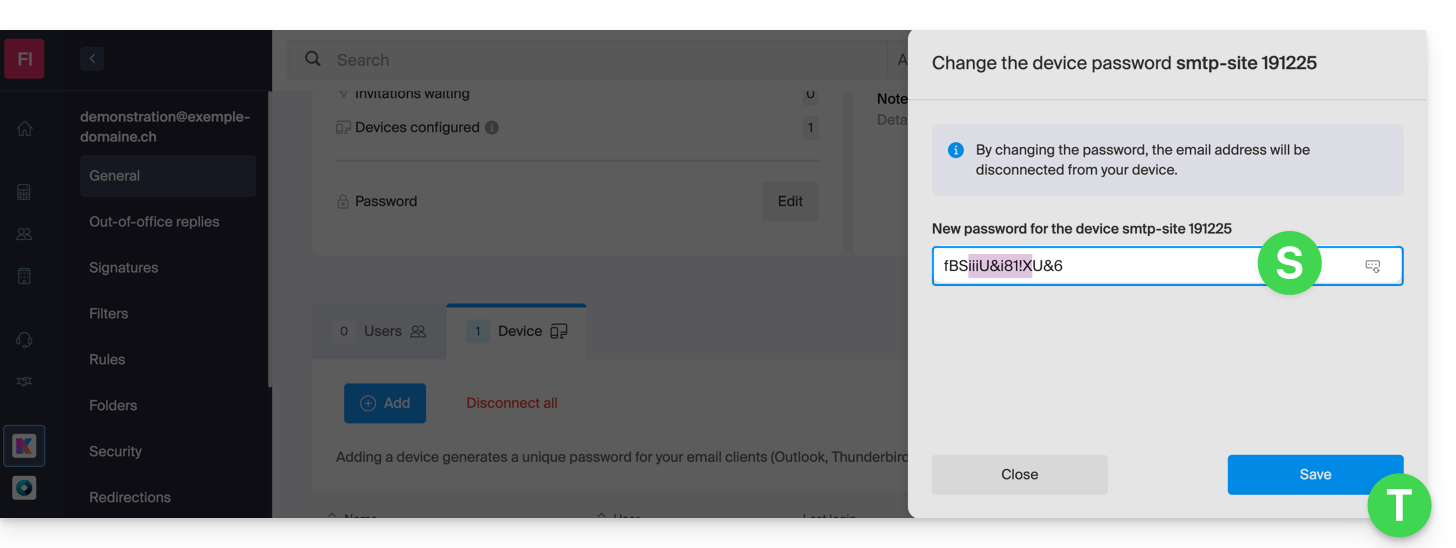Screen dimensions: 1456x548
Task: Collapse the sidebar with the chevron button
Action: pos(92,59)
